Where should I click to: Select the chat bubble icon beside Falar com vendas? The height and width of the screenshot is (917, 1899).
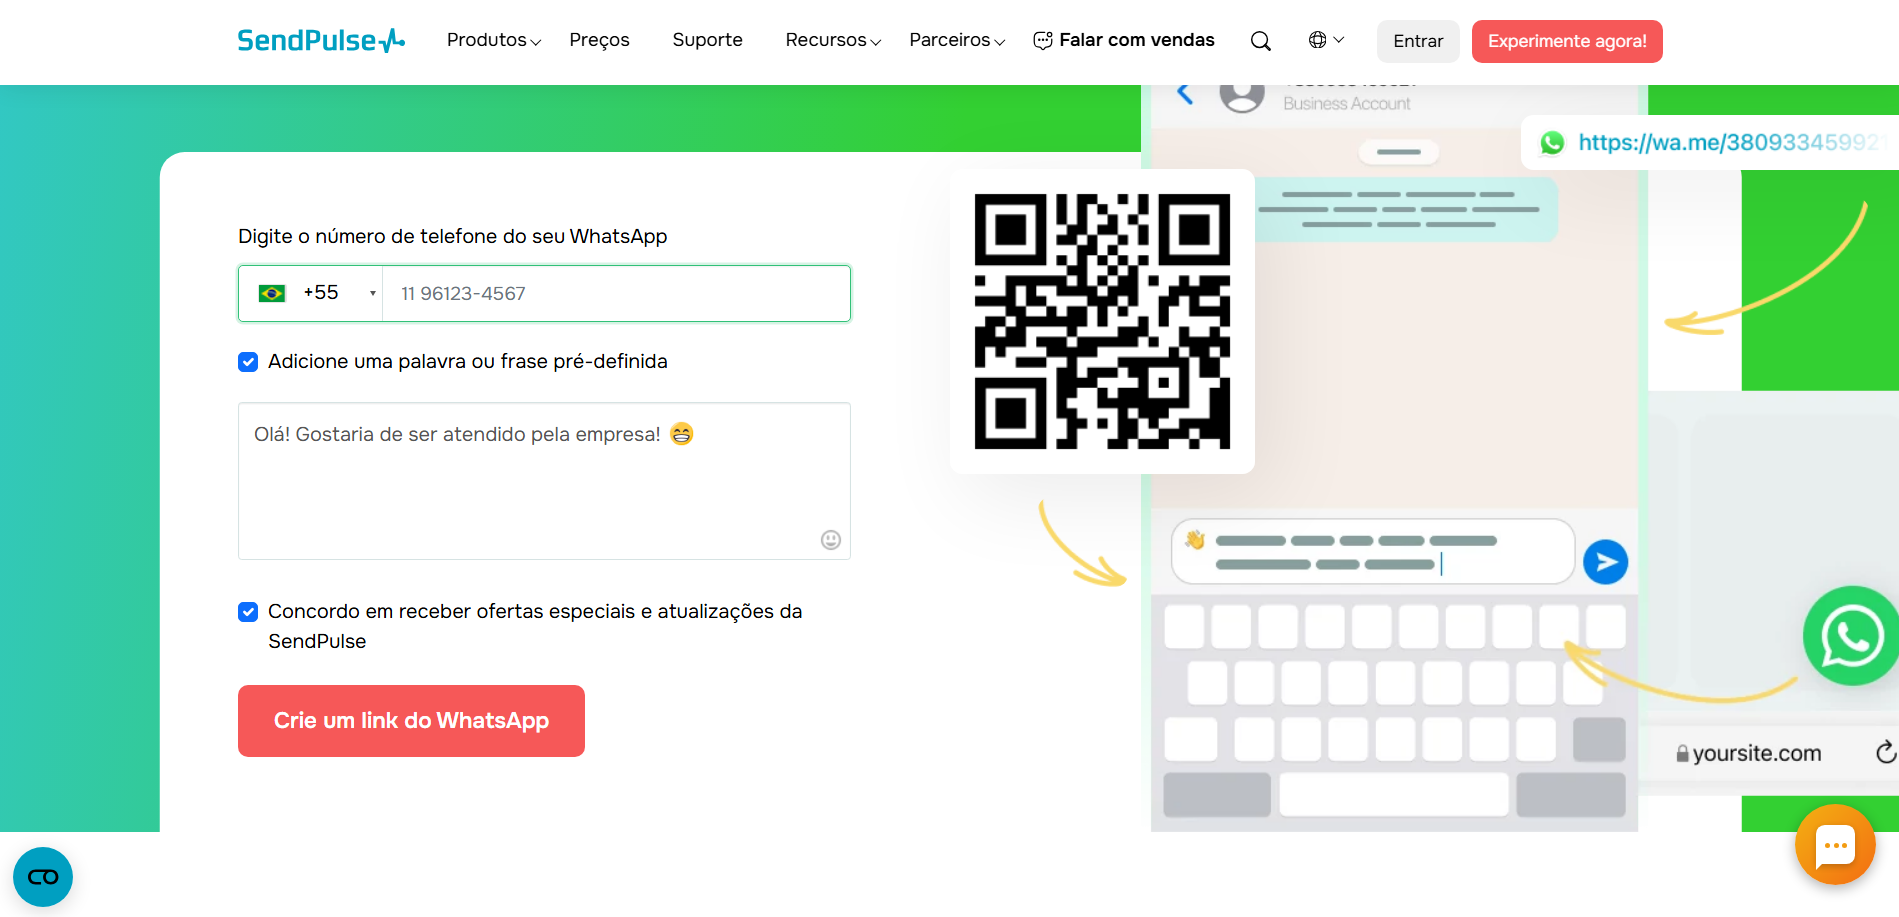click(1043, 40)
